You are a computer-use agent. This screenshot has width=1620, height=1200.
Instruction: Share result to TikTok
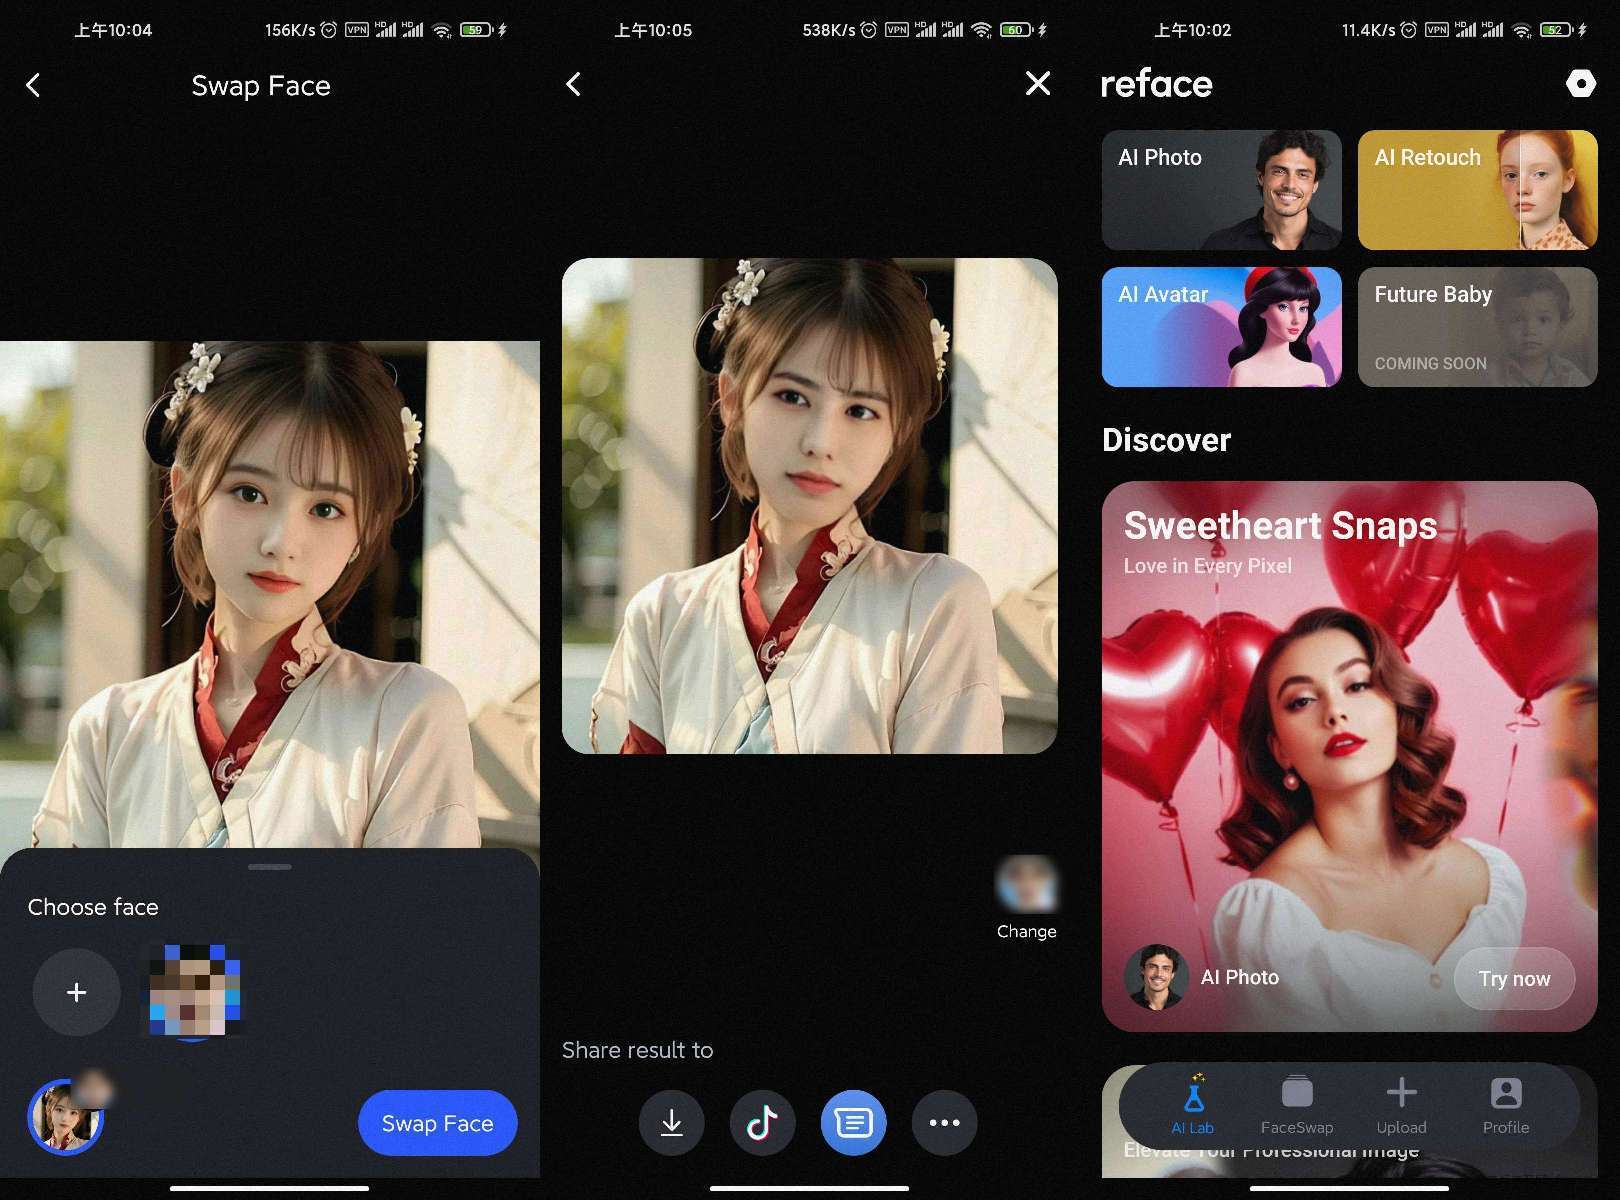coord(763,1123)
